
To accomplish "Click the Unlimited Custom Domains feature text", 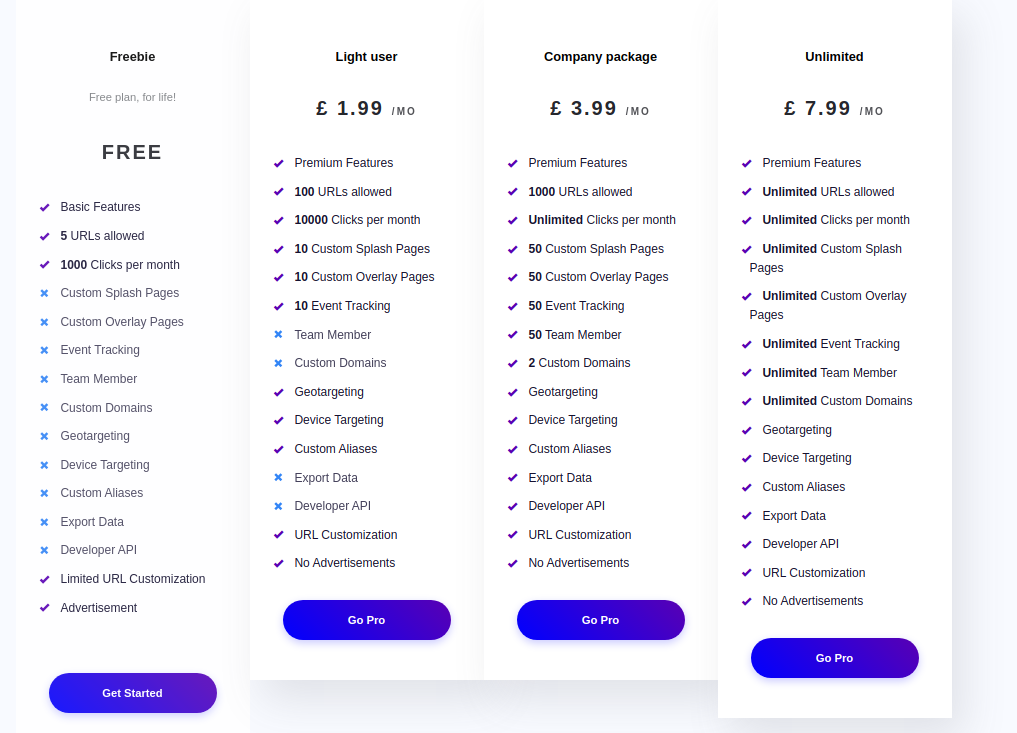I will click(837, 401).
